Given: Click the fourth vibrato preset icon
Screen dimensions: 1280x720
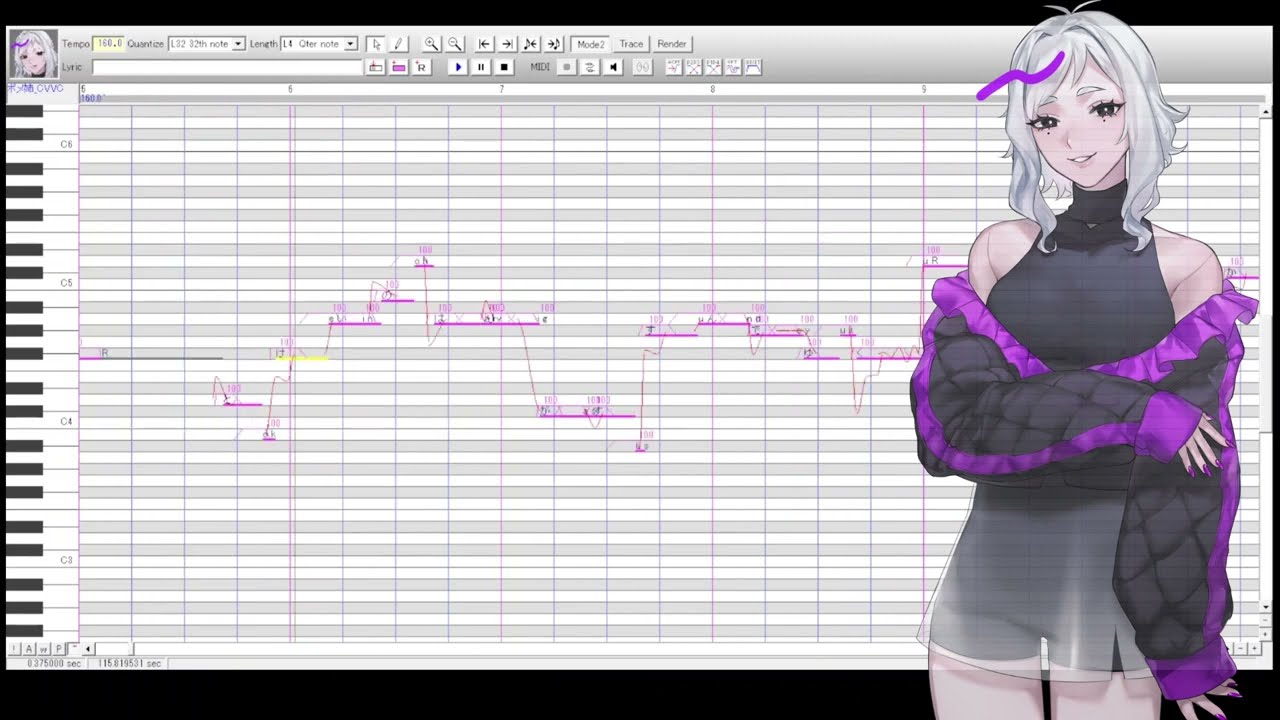Looking at the screenshot, I should tap(733, 67).
